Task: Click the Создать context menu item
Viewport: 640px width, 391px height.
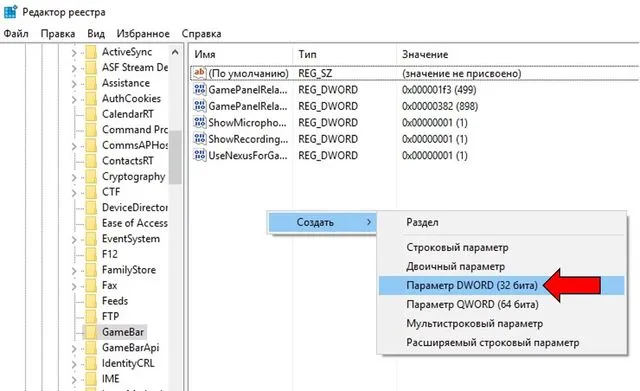Action: click(x=322, y=222)
